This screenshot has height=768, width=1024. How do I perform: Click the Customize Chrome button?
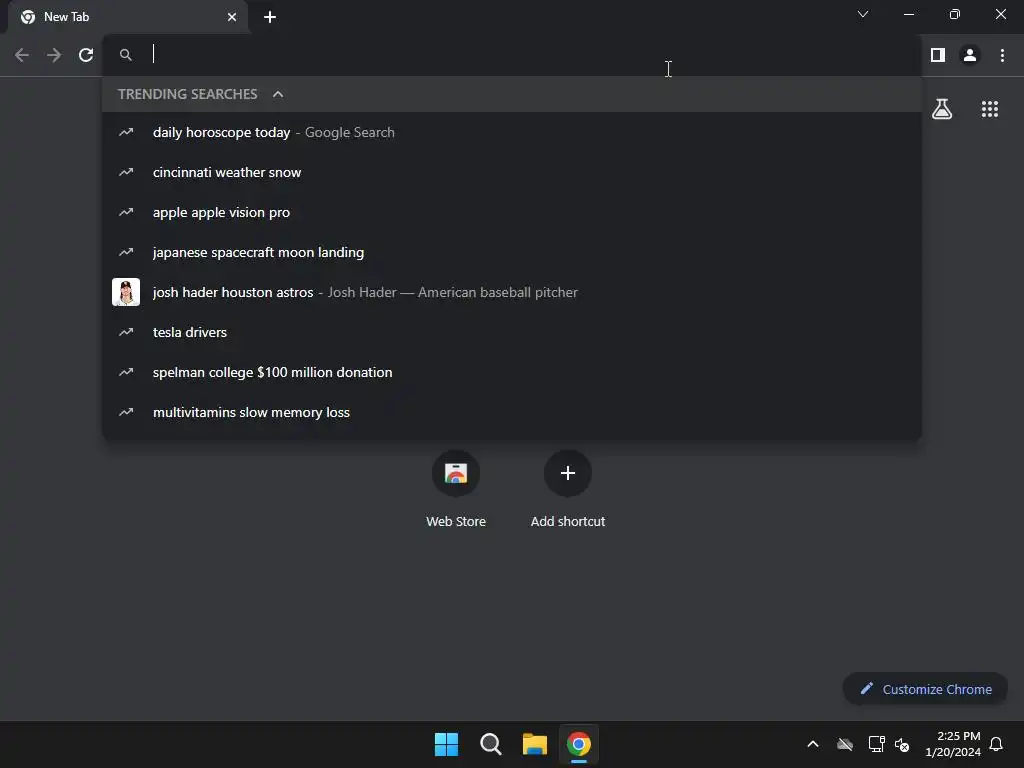(925, 689)
